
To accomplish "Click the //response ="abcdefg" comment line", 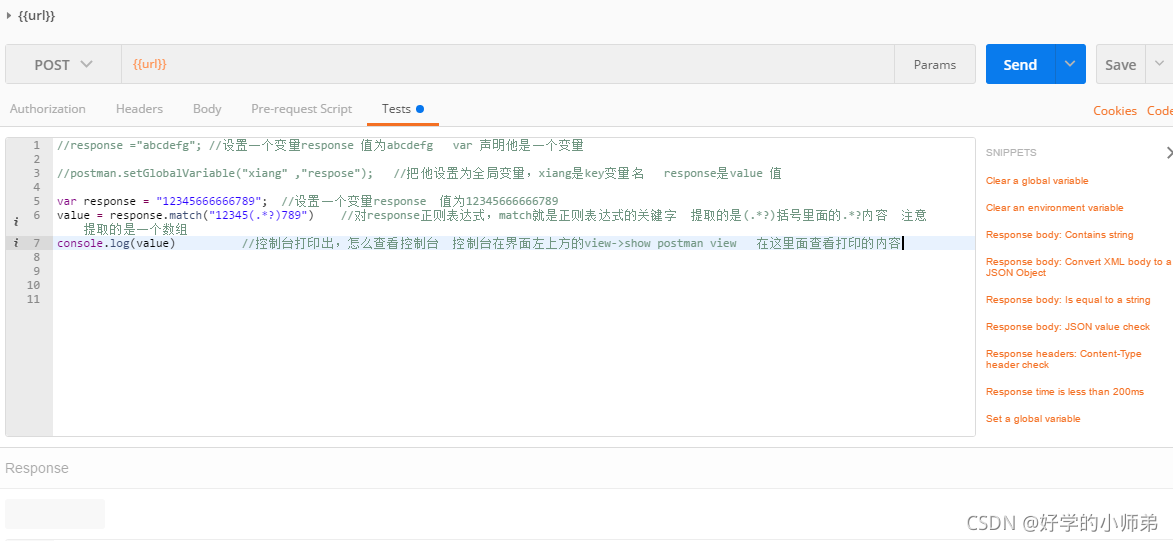I will 320,145.
